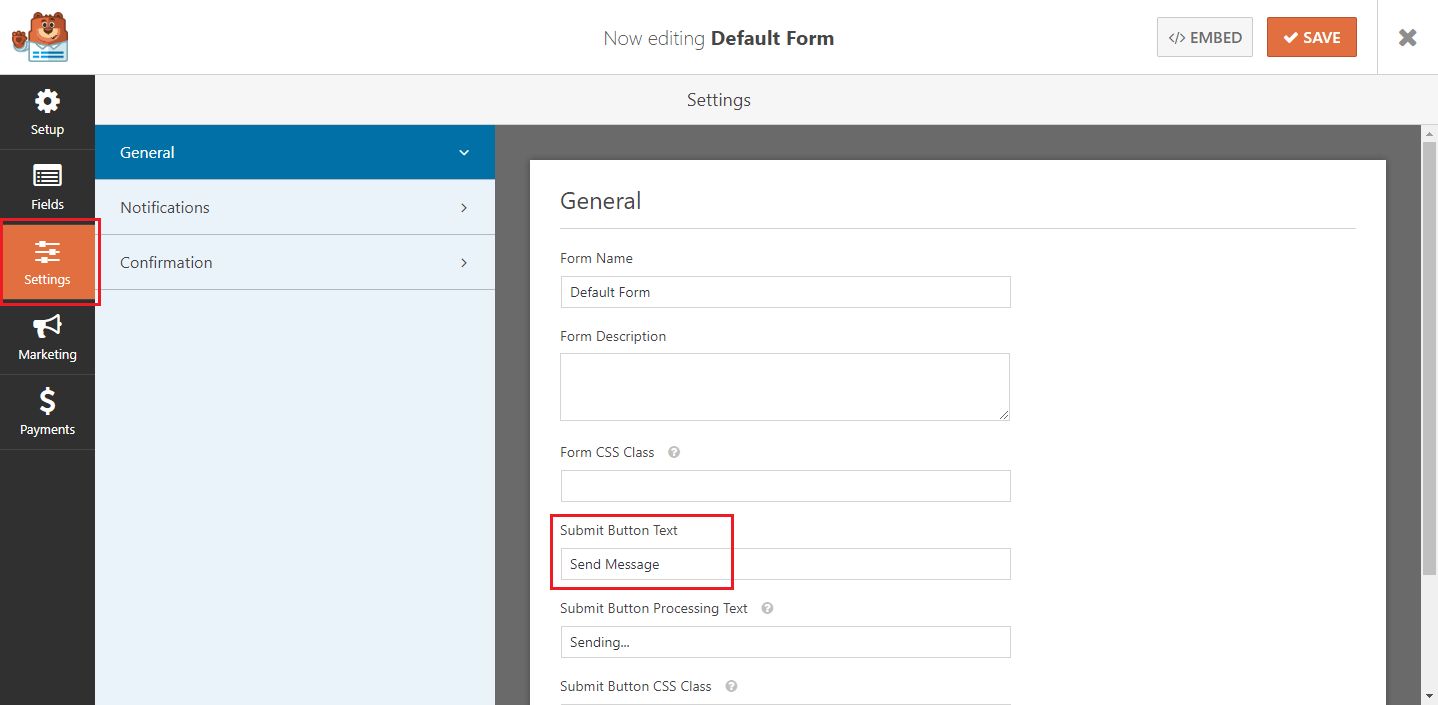Expand the Notifications section arrow
The height and width of the screenshot is (705, 1438).
click(x=464, y=208)
